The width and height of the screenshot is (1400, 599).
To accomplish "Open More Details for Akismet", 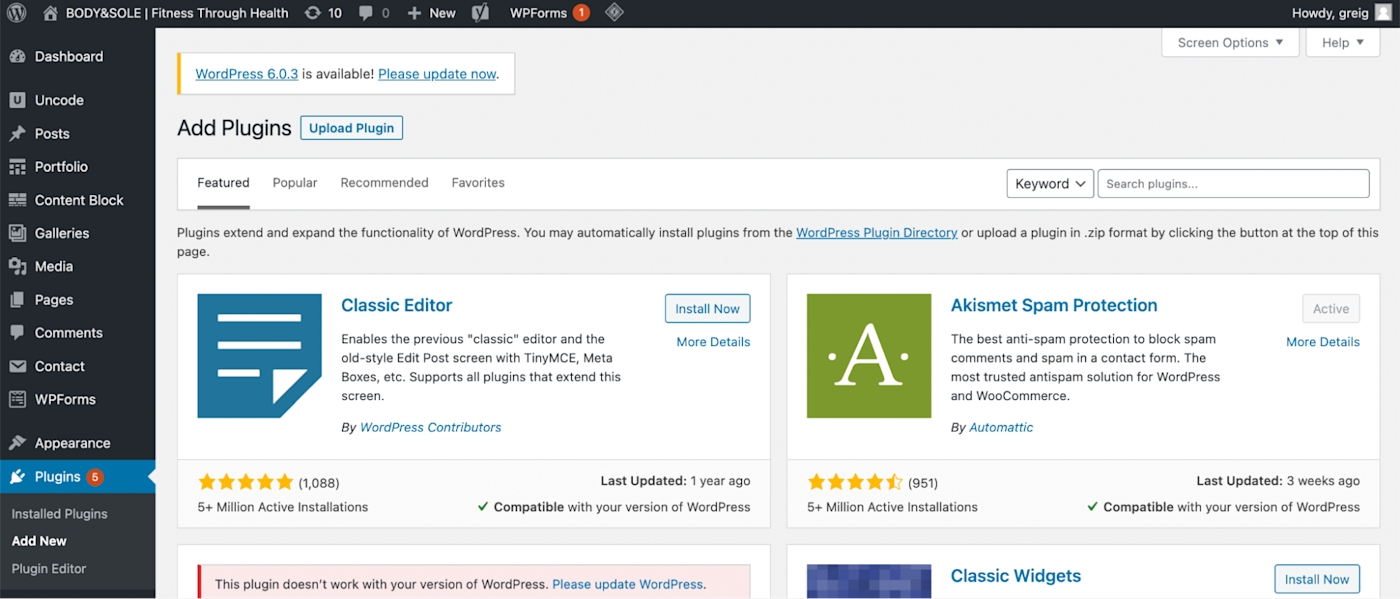I will [1323, 342].
